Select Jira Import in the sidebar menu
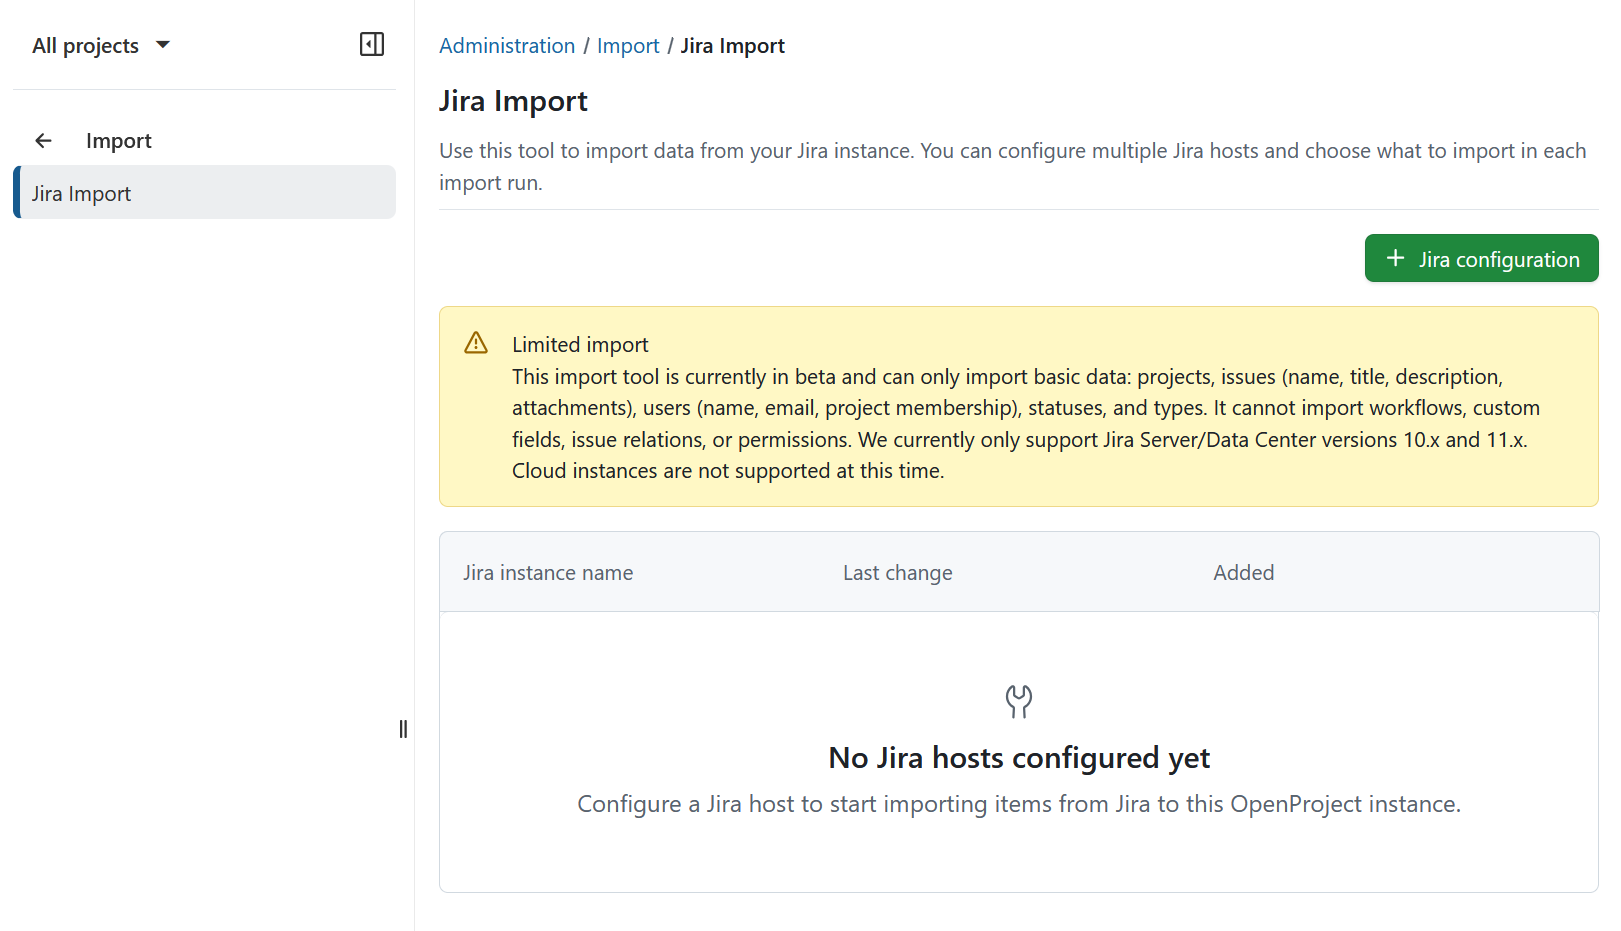This screenshot has height=931, width=1621. (81, 192)
